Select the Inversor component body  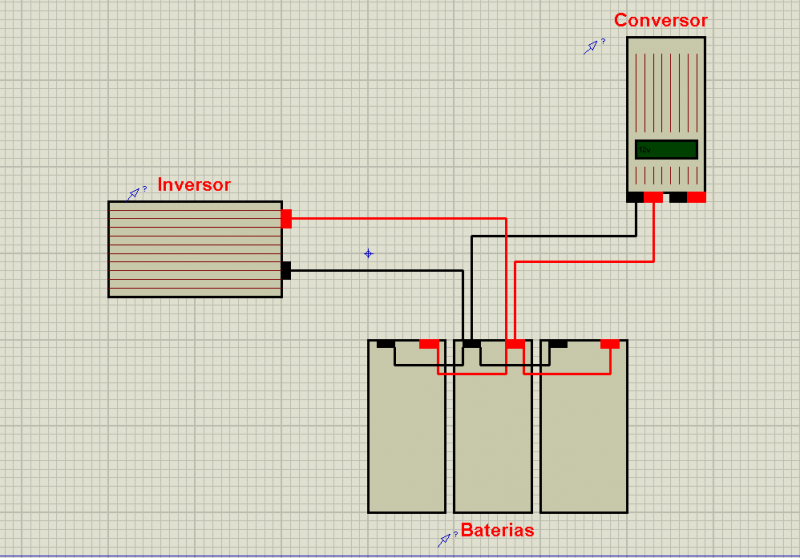click(195, 249)
